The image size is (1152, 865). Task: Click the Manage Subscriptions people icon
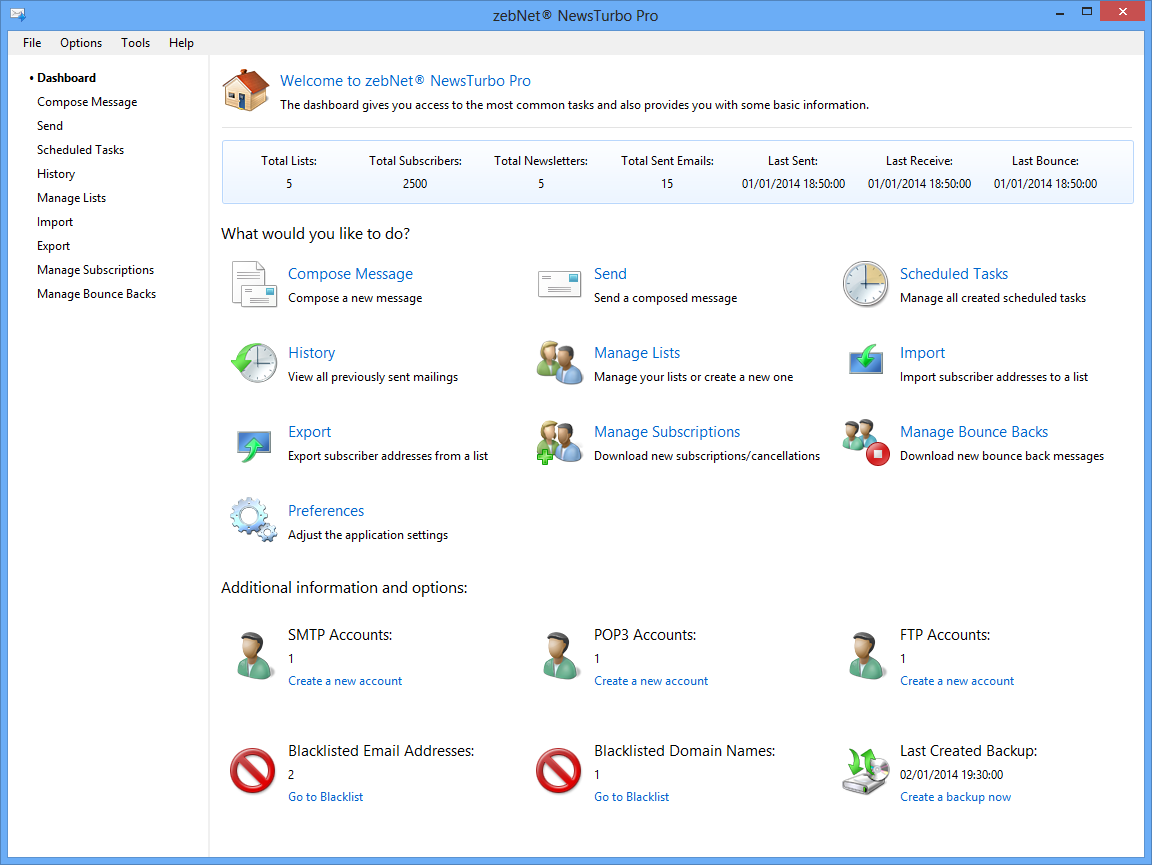coord(560,442)
